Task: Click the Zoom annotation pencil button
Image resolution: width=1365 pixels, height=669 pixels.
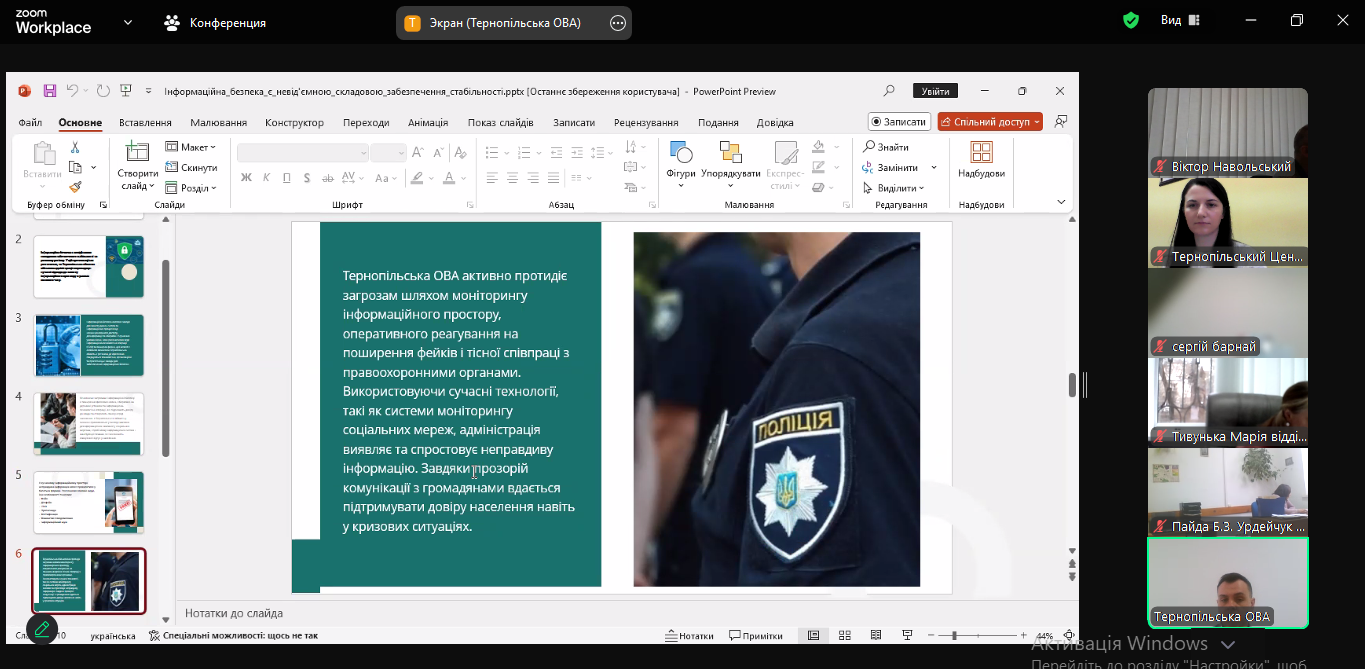Action: [x=42, y=628]
